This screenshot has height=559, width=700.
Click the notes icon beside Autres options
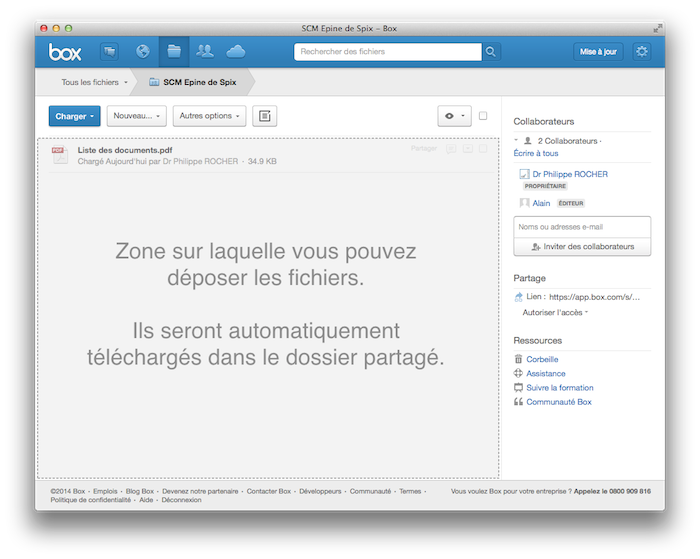tap(265, 116)
